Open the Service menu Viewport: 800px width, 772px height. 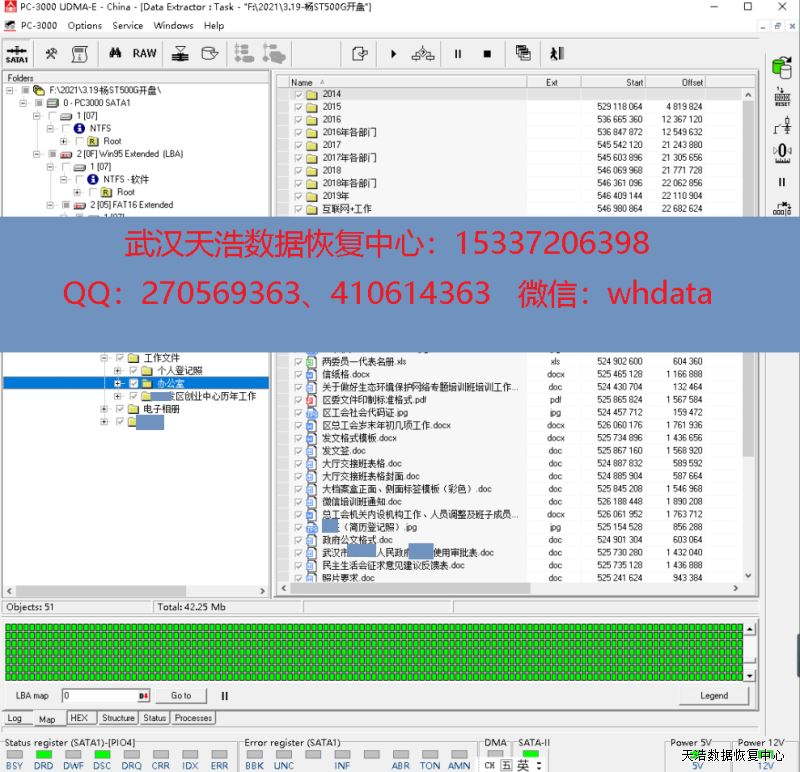[127, 25]
